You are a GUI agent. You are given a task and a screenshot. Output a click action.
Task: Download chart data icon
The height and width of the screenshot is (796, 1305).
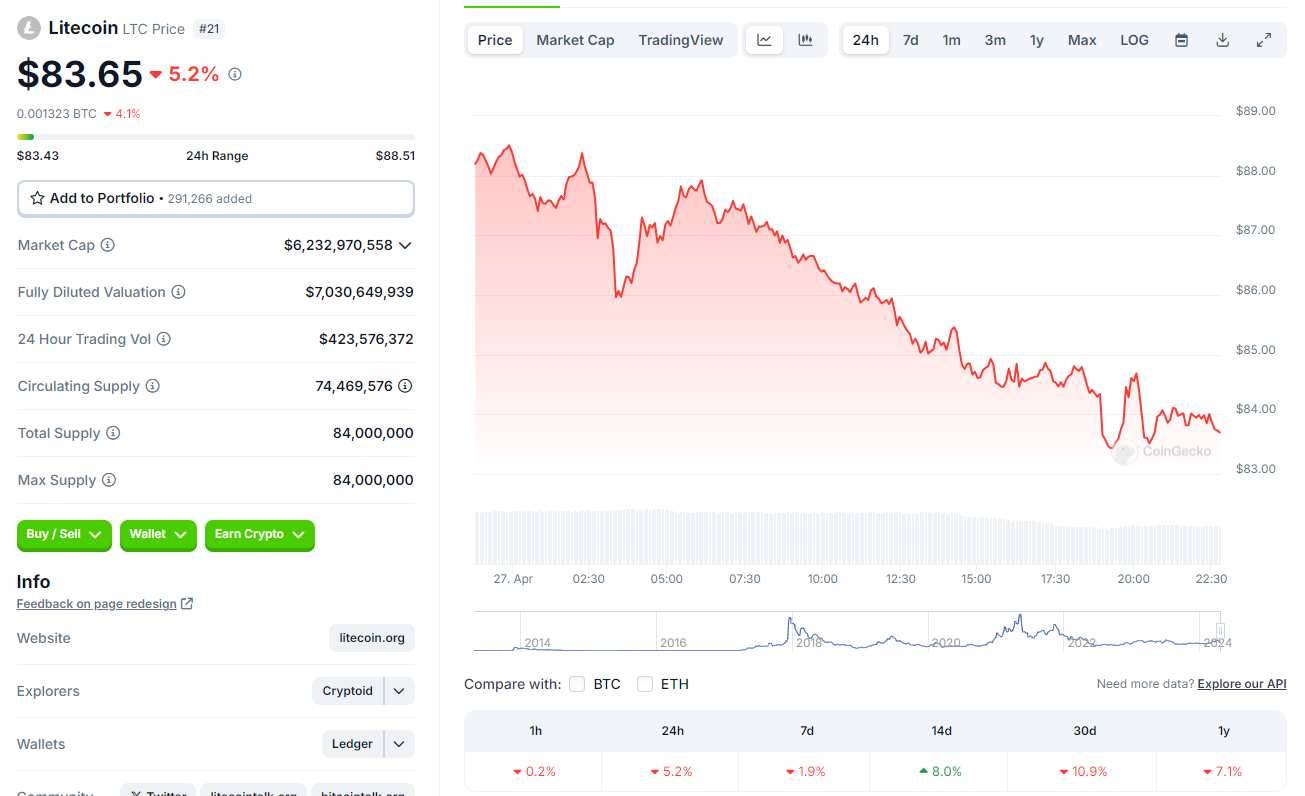pos(1222,40)
